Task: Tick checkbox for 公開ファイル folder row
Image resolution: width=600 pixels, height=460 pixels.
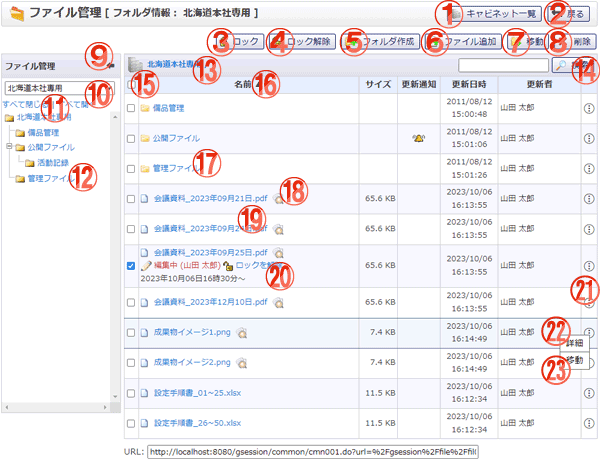Action: coord(131,139)
